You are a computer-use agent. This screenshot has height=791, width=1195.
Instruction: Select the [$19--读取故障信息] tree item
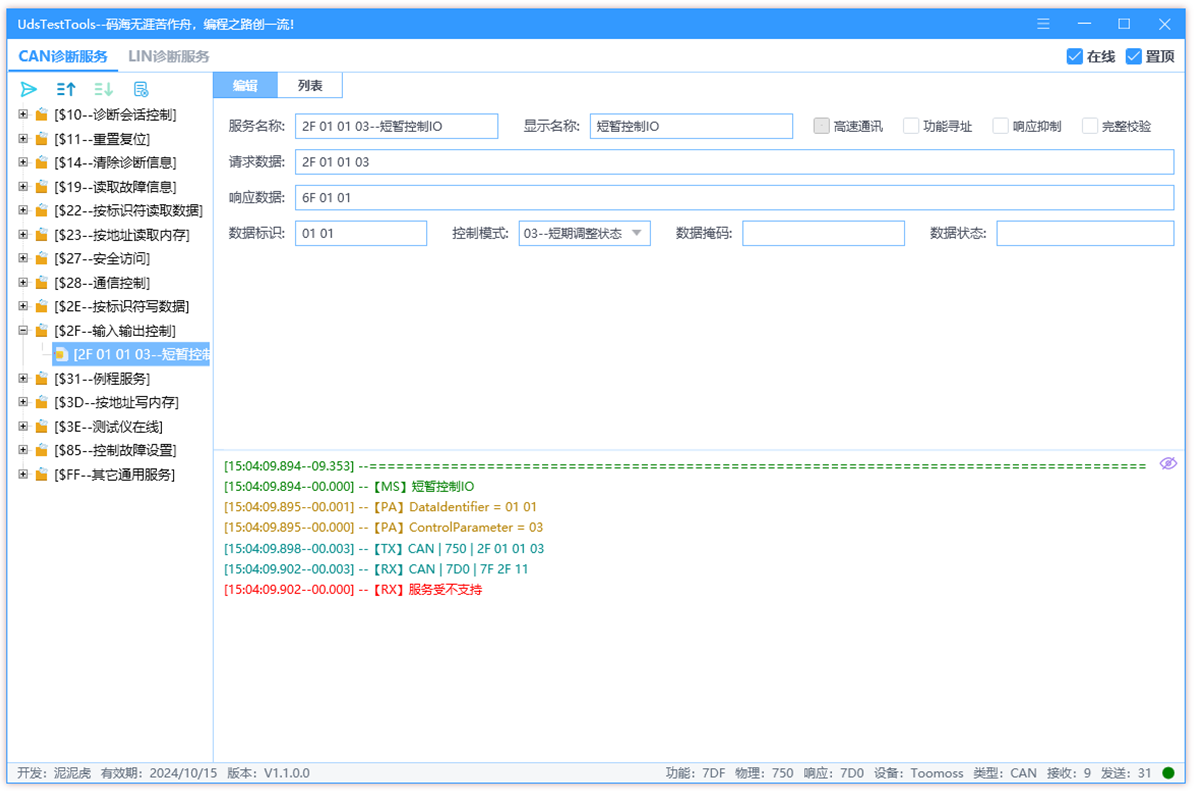pos(115,187)
